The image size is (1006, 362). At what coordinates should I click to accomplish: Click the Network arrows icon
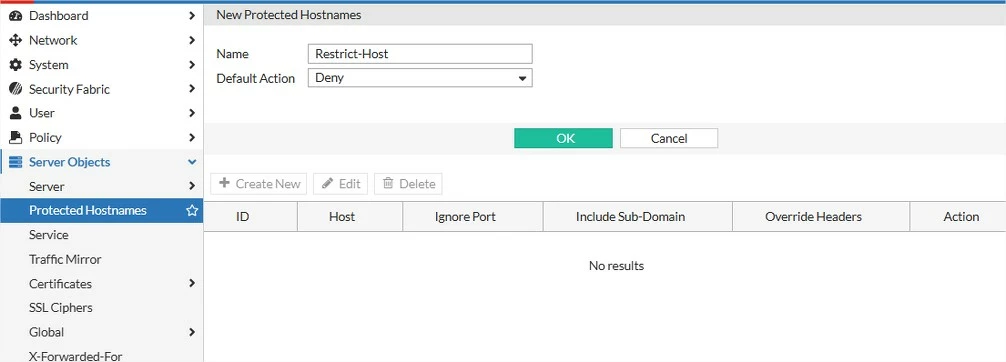coord(15,40)
